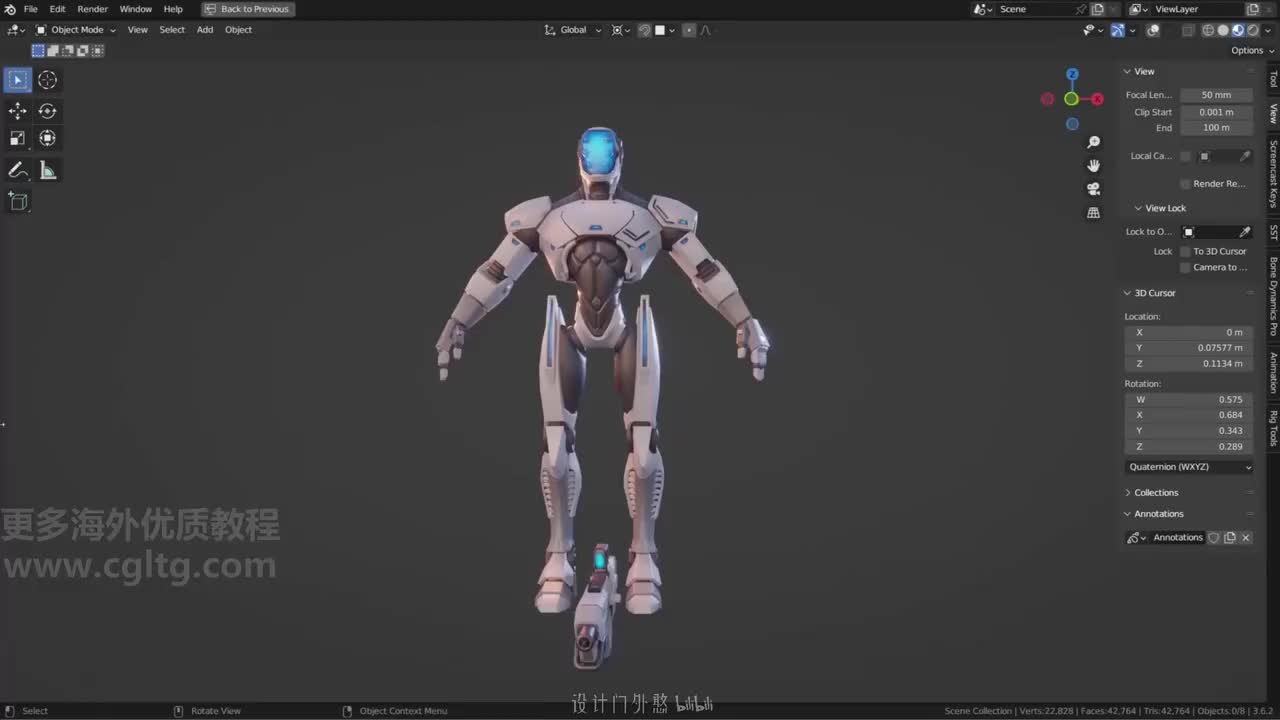The height and width of the screenshot is (720, 1280).
Task: Pick the Rotate tool
Action: 48,111
